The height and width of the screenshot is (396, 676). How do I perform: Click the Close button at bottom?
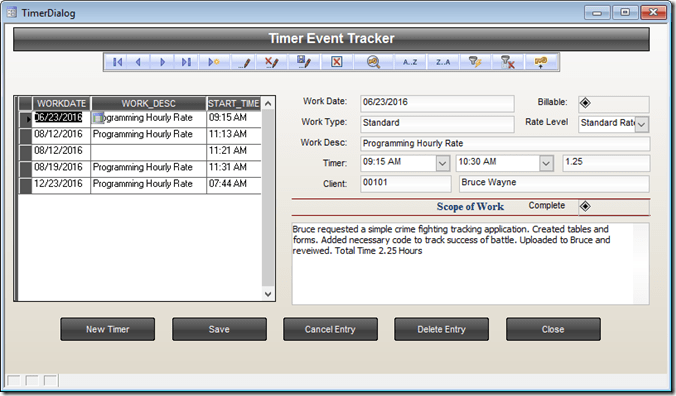tap(553, 329)
